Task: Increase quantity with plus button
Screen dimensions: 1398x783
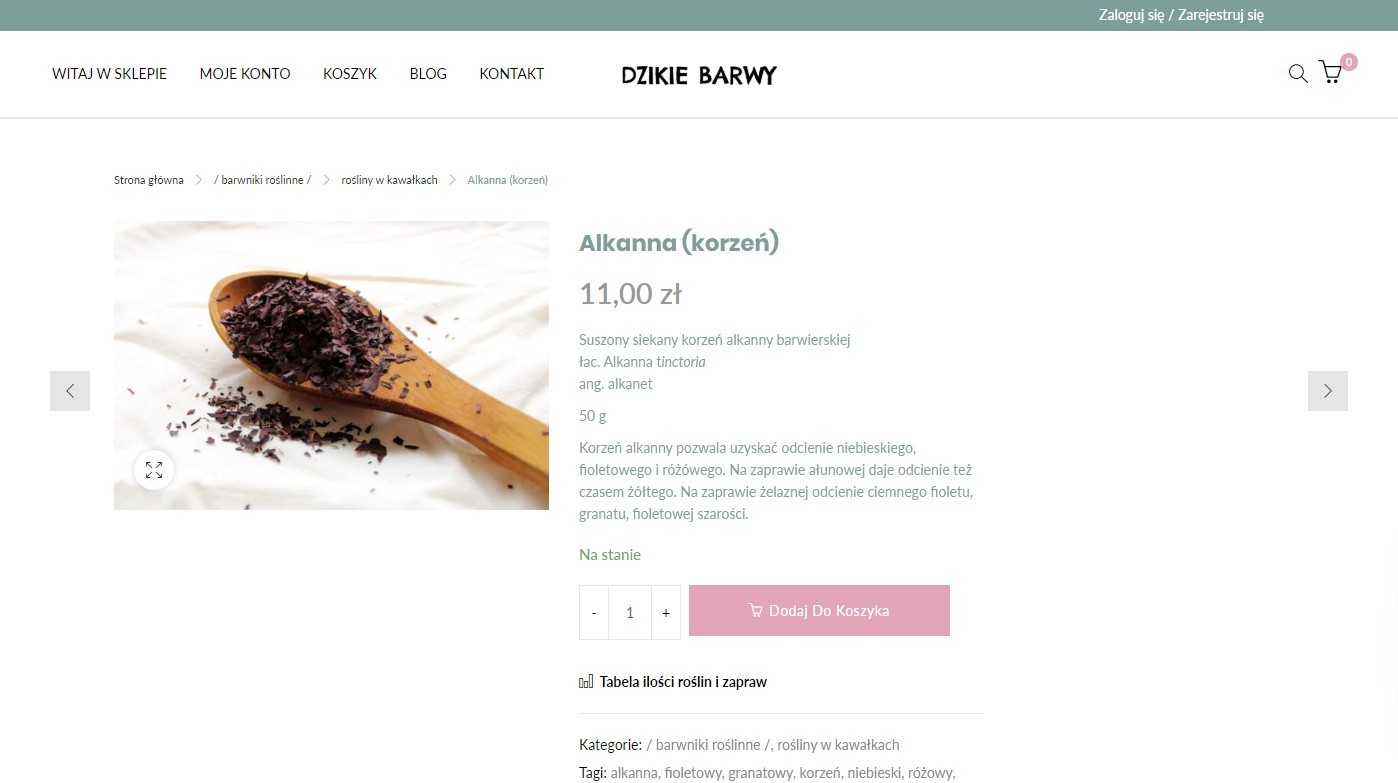Action: tap(666, 612)
